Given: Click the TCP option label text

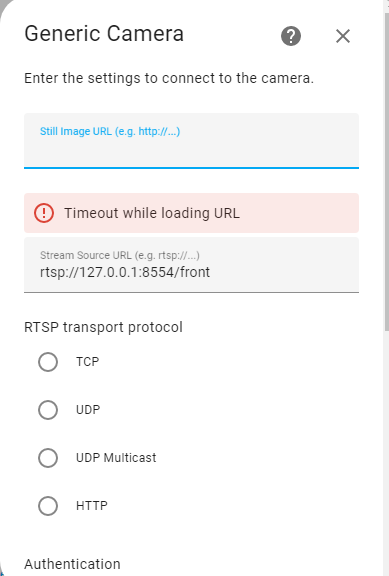Looking at the screenshot, I should click(87, 362).
